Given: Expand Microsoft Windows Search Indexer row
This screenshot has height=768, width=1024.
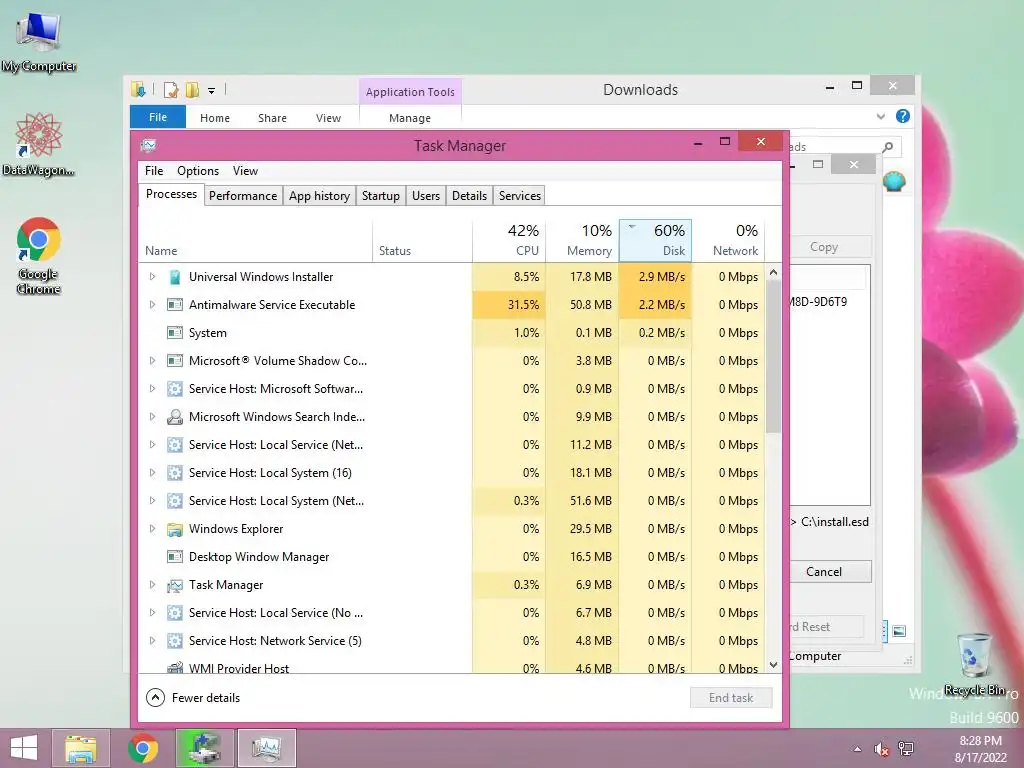Looking at the screenshot, I should coord(152,417).
